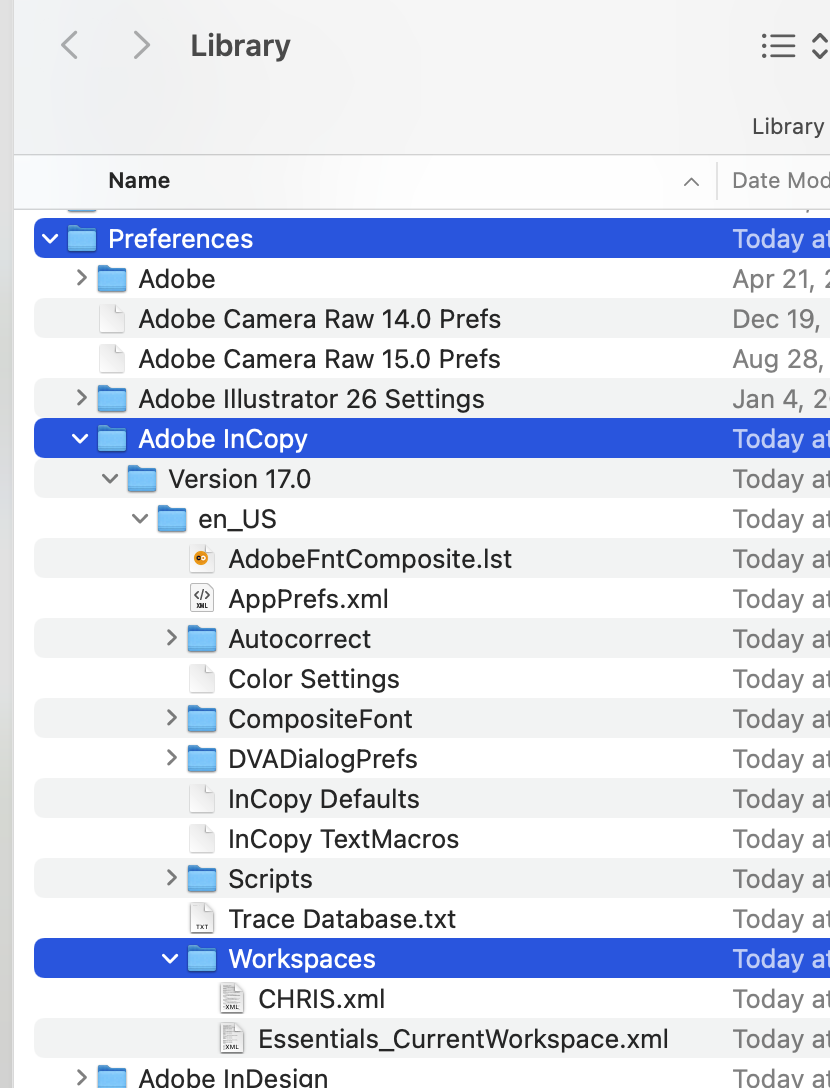Expand the CompositeFont folder
This screenshot has height=1088, width=830.
tap(171, 717)
